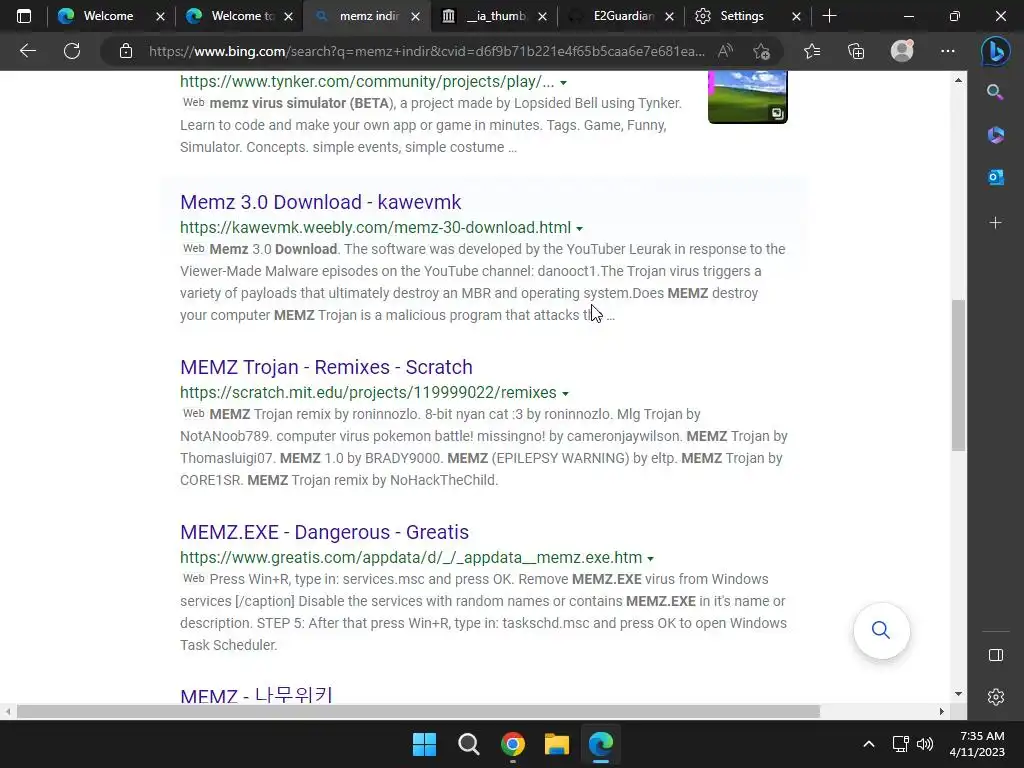Image resolution: width=1024 pixels, height=768 pixels.
Task: Click the address bar URL field
Action: [x=426, y=51]
